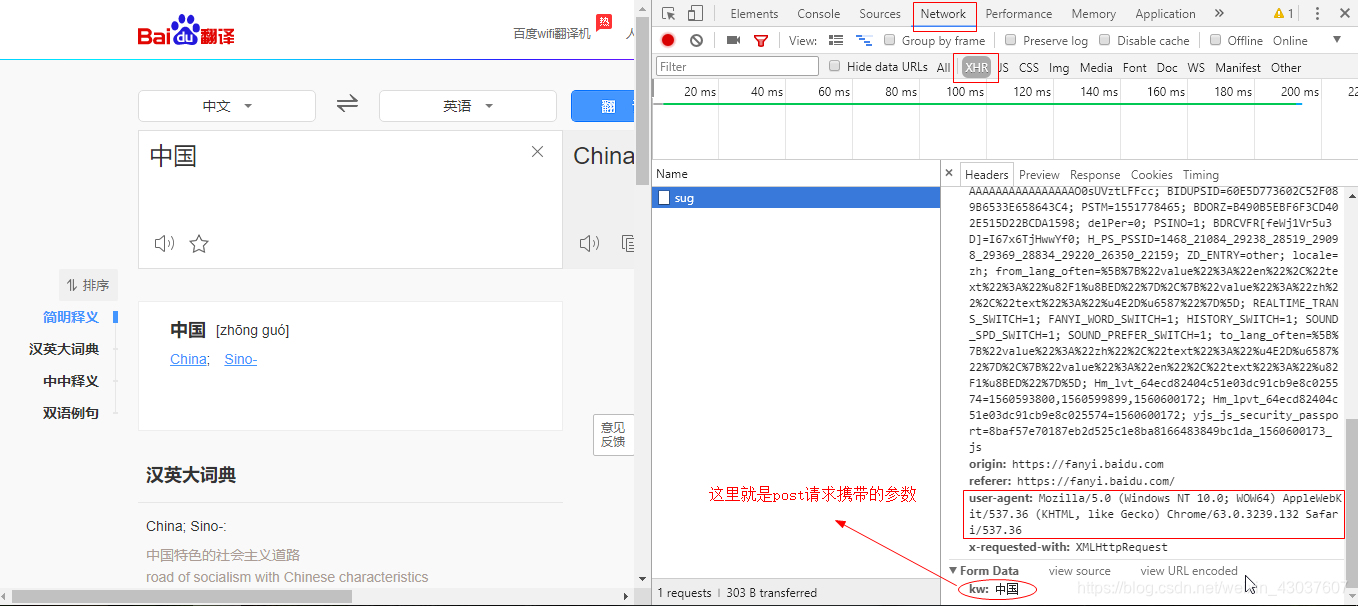
Task: Toggle the device toolbar icon
Action: point(695,14)
